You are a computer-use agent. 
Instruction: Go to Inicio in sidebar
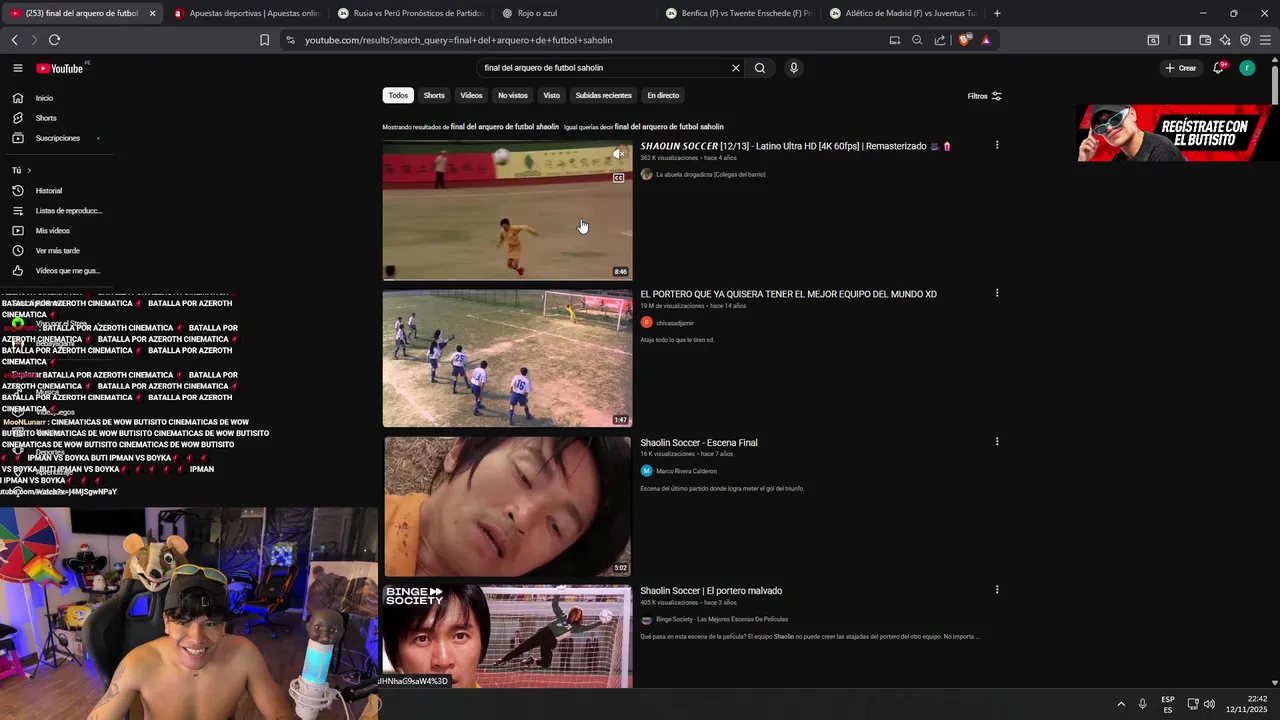click(x=45, y=98)
